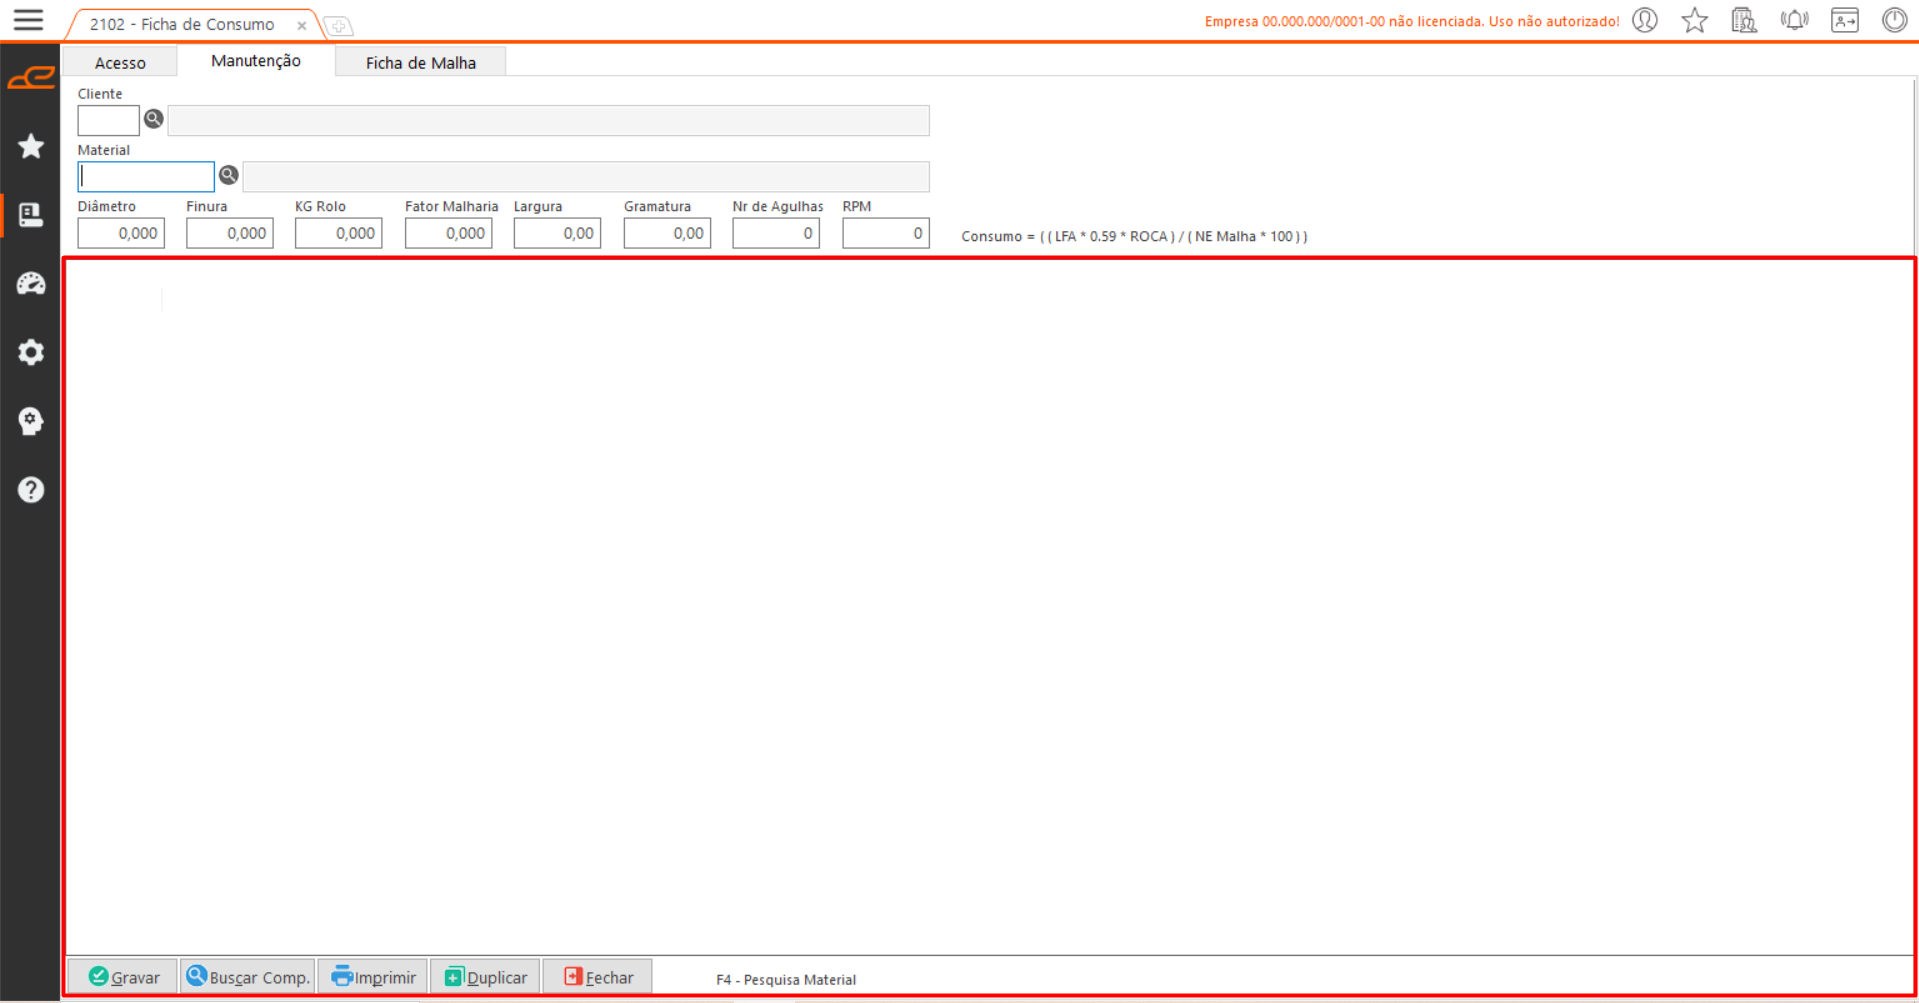Click the Imprimir button
Screen dimensions: 1919x1003
click(374, 977)
